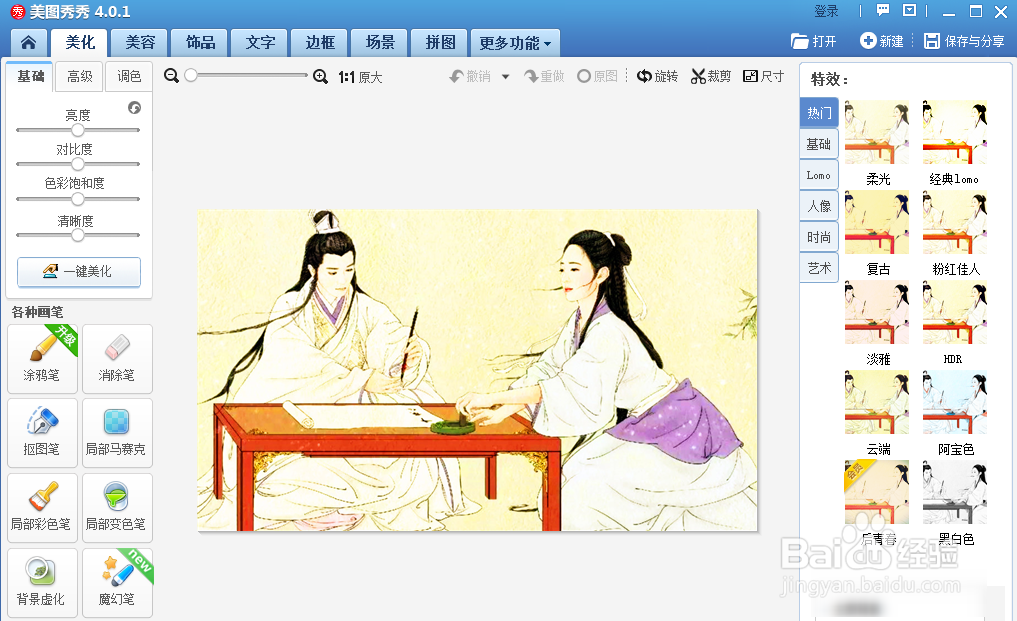Open the undo history dropdown arrow

[x=505, y=77]
